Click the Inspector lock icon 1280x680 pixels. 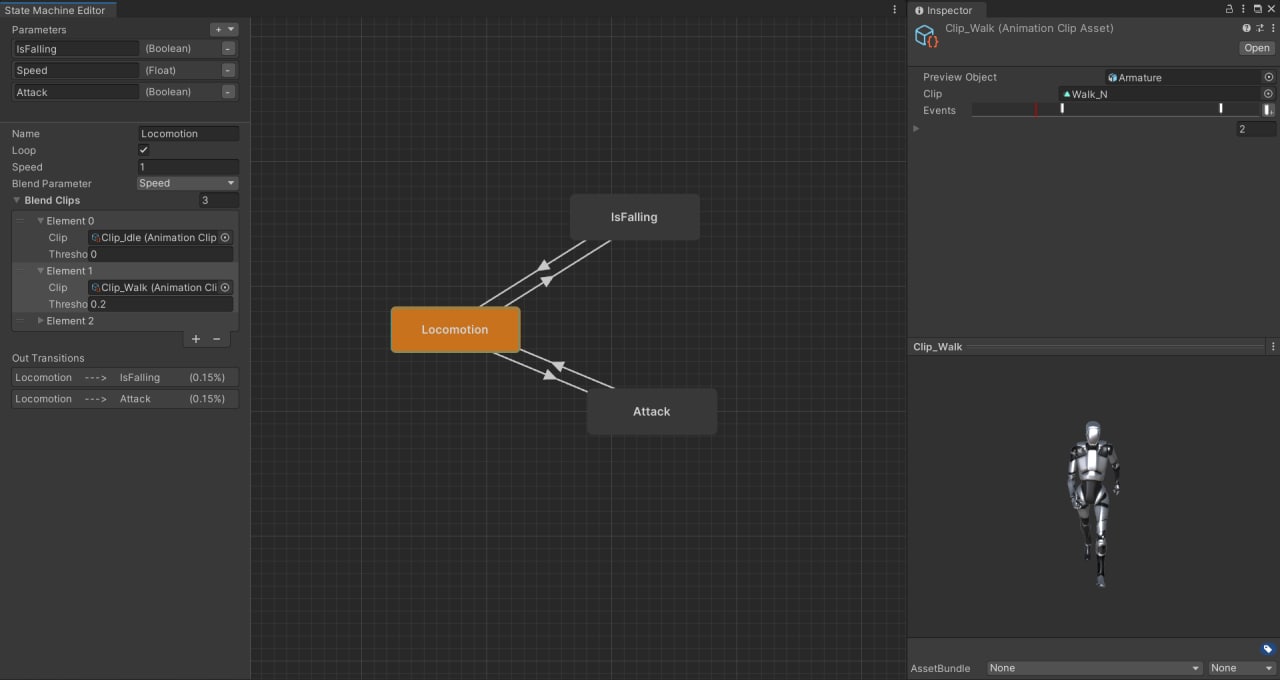(x=1229, y=9)
